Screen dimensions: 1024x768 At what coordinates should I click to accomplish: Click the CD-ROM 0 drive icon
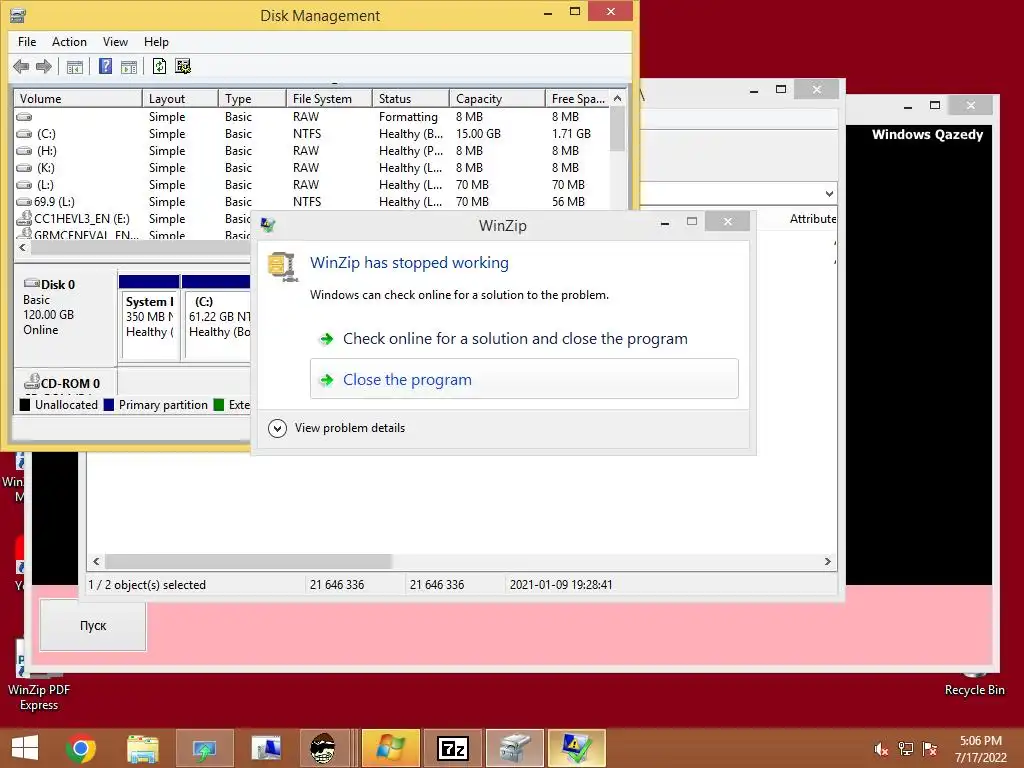(x=32, y=381)
